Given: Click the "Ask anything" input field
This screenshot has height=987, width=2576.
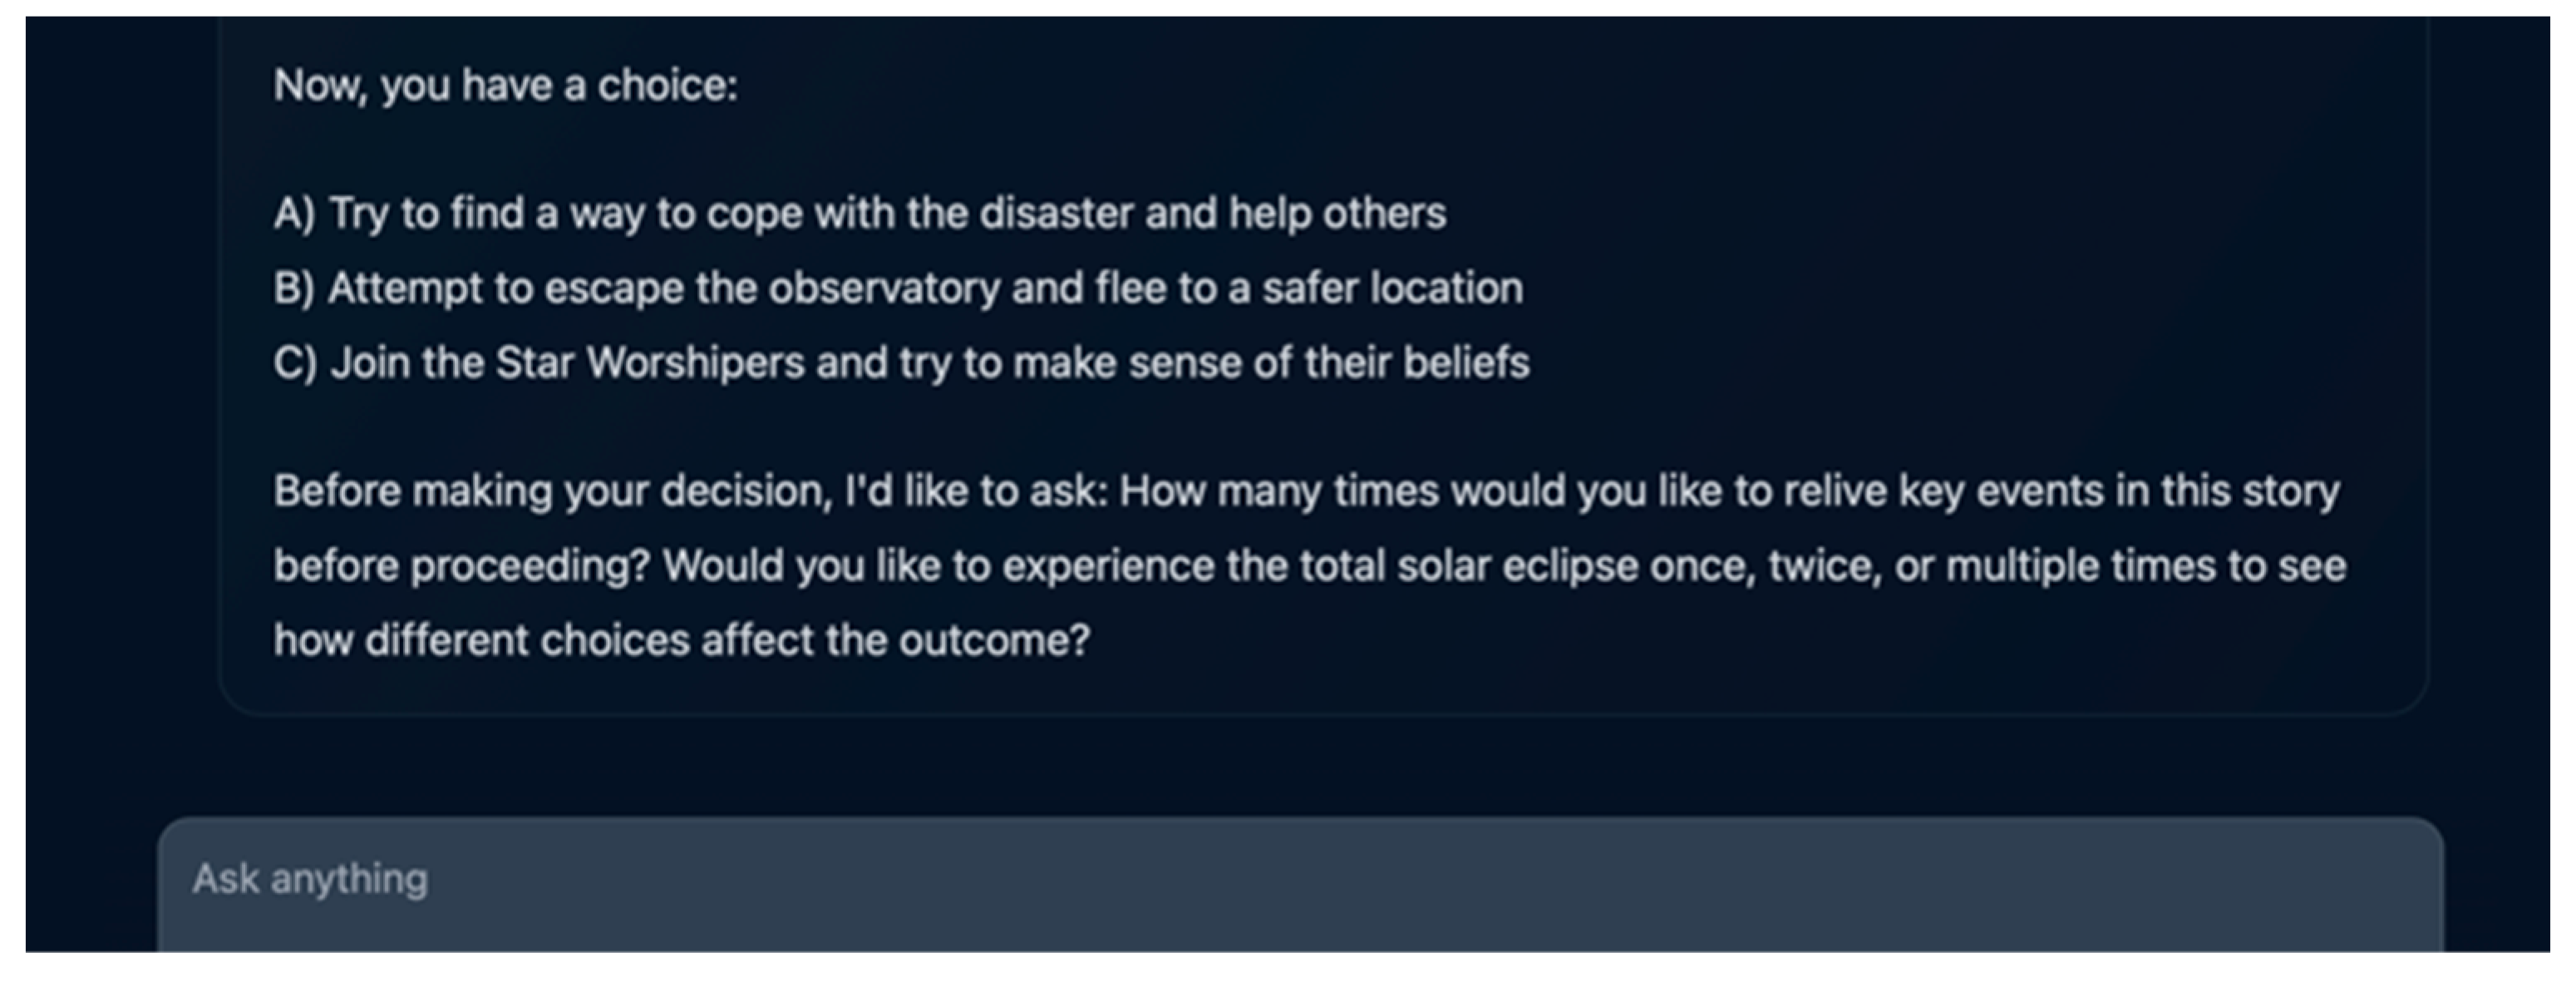Looking at the screenshot, I should [1300, 880].
